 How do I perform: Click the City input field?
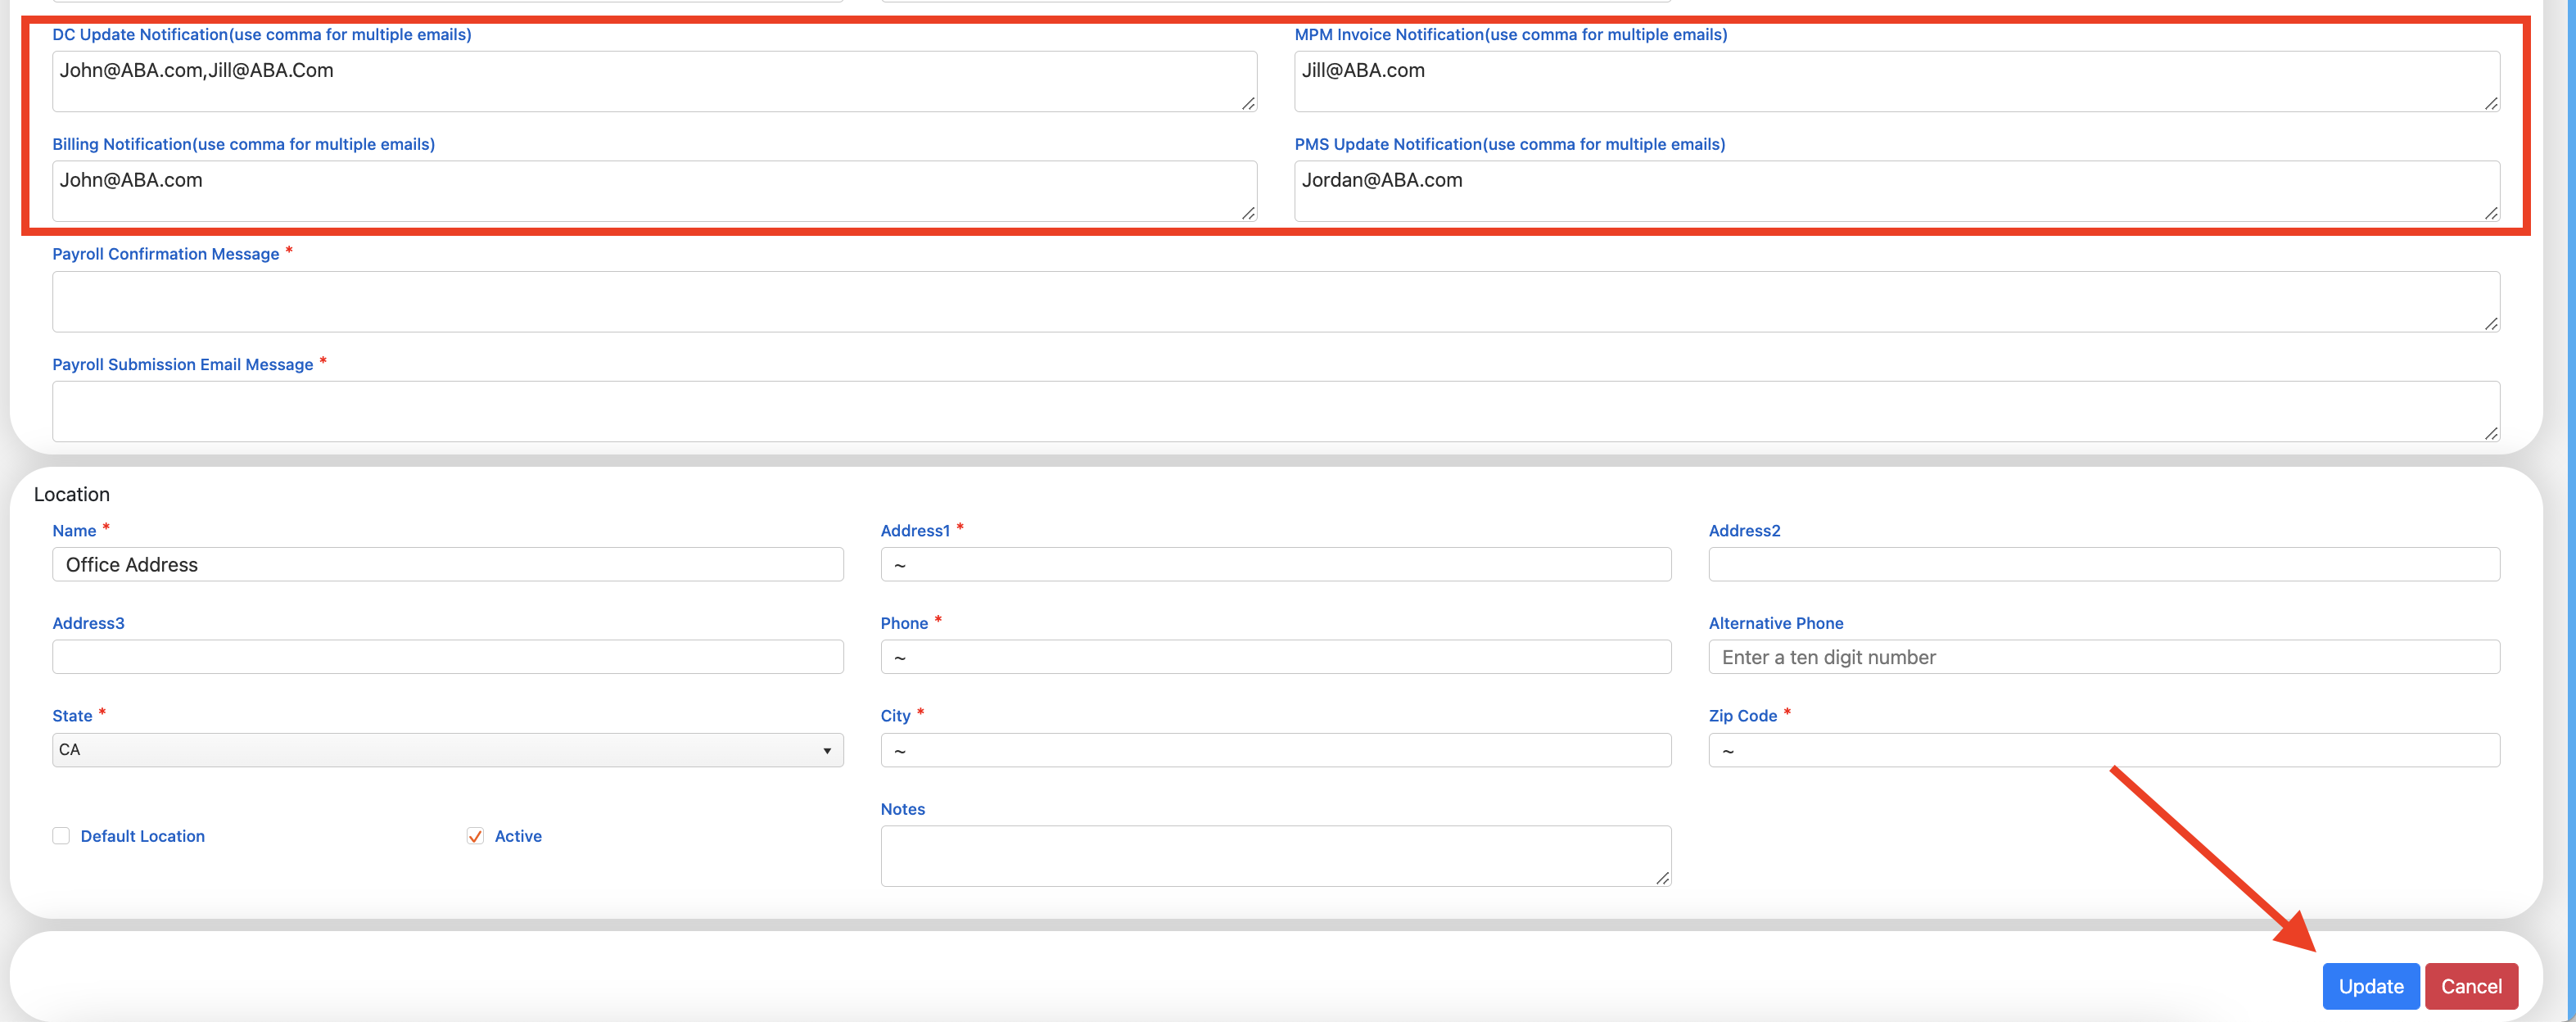click(x=1275, y=750)
